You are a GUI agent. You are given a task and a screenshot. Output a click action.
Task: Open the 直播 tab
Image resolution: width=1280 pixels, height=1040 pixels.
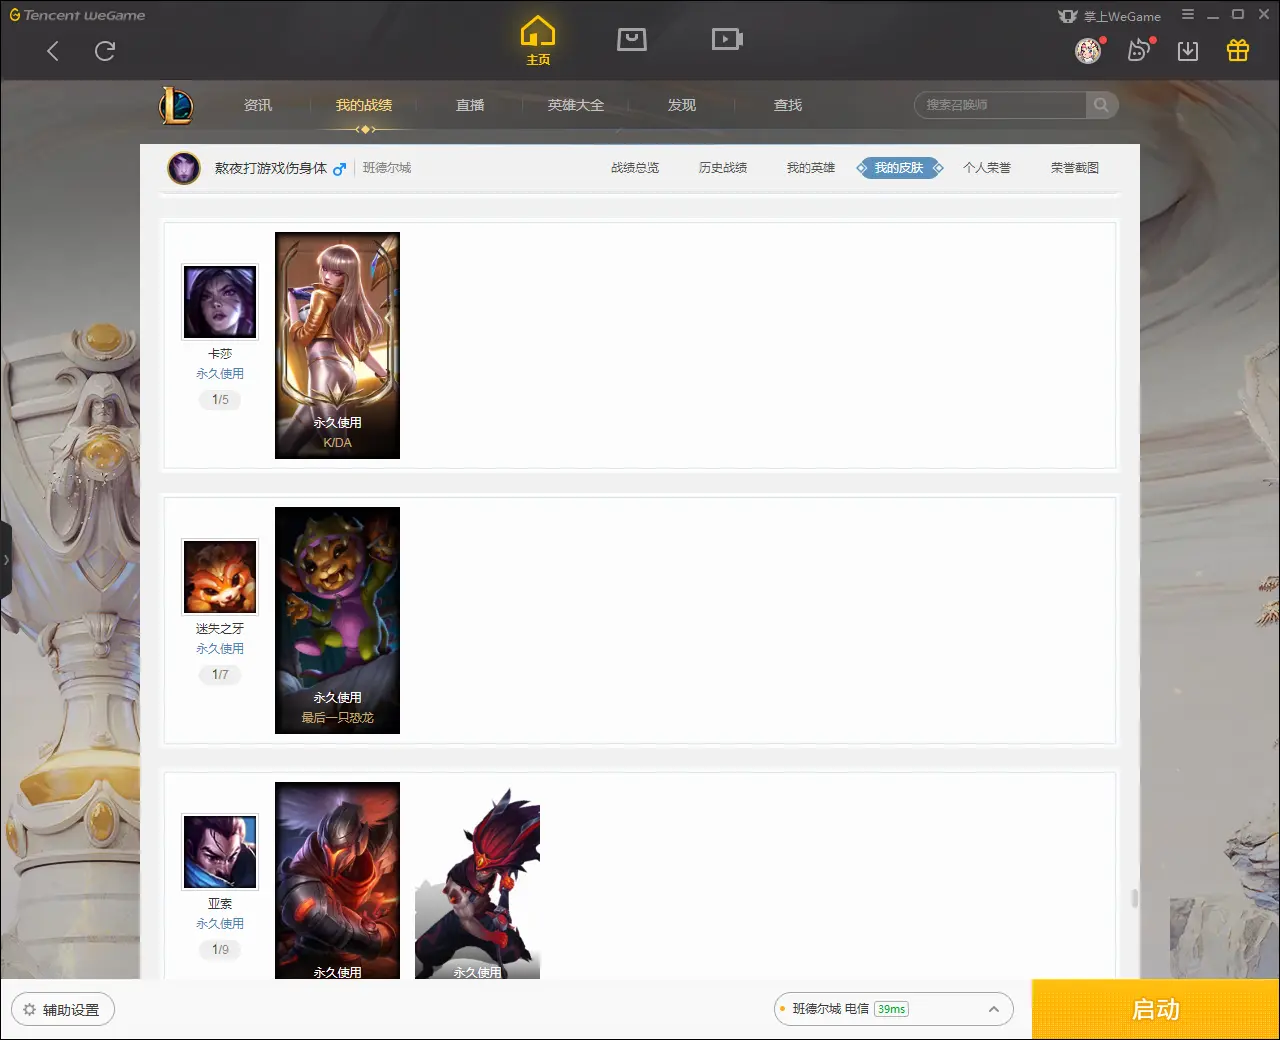tap(470, 105)
